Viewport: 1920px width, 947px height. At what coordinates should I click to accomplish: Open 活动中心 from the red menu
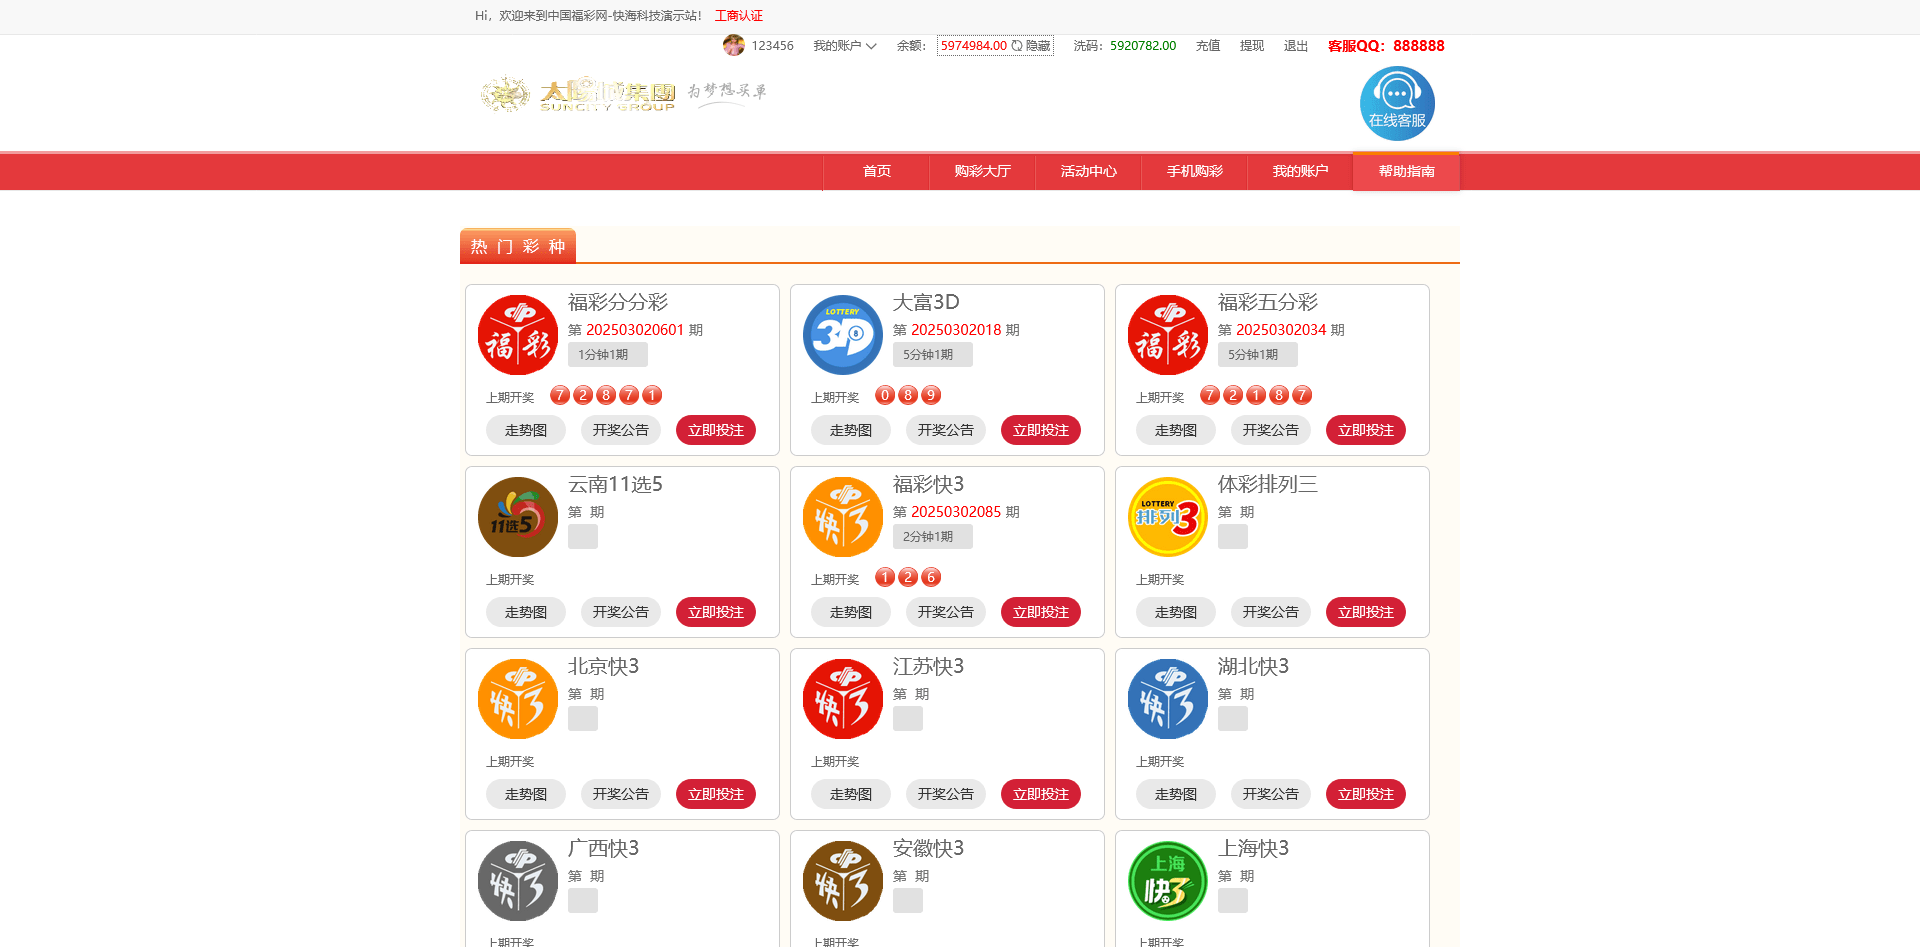(1088, 172)
